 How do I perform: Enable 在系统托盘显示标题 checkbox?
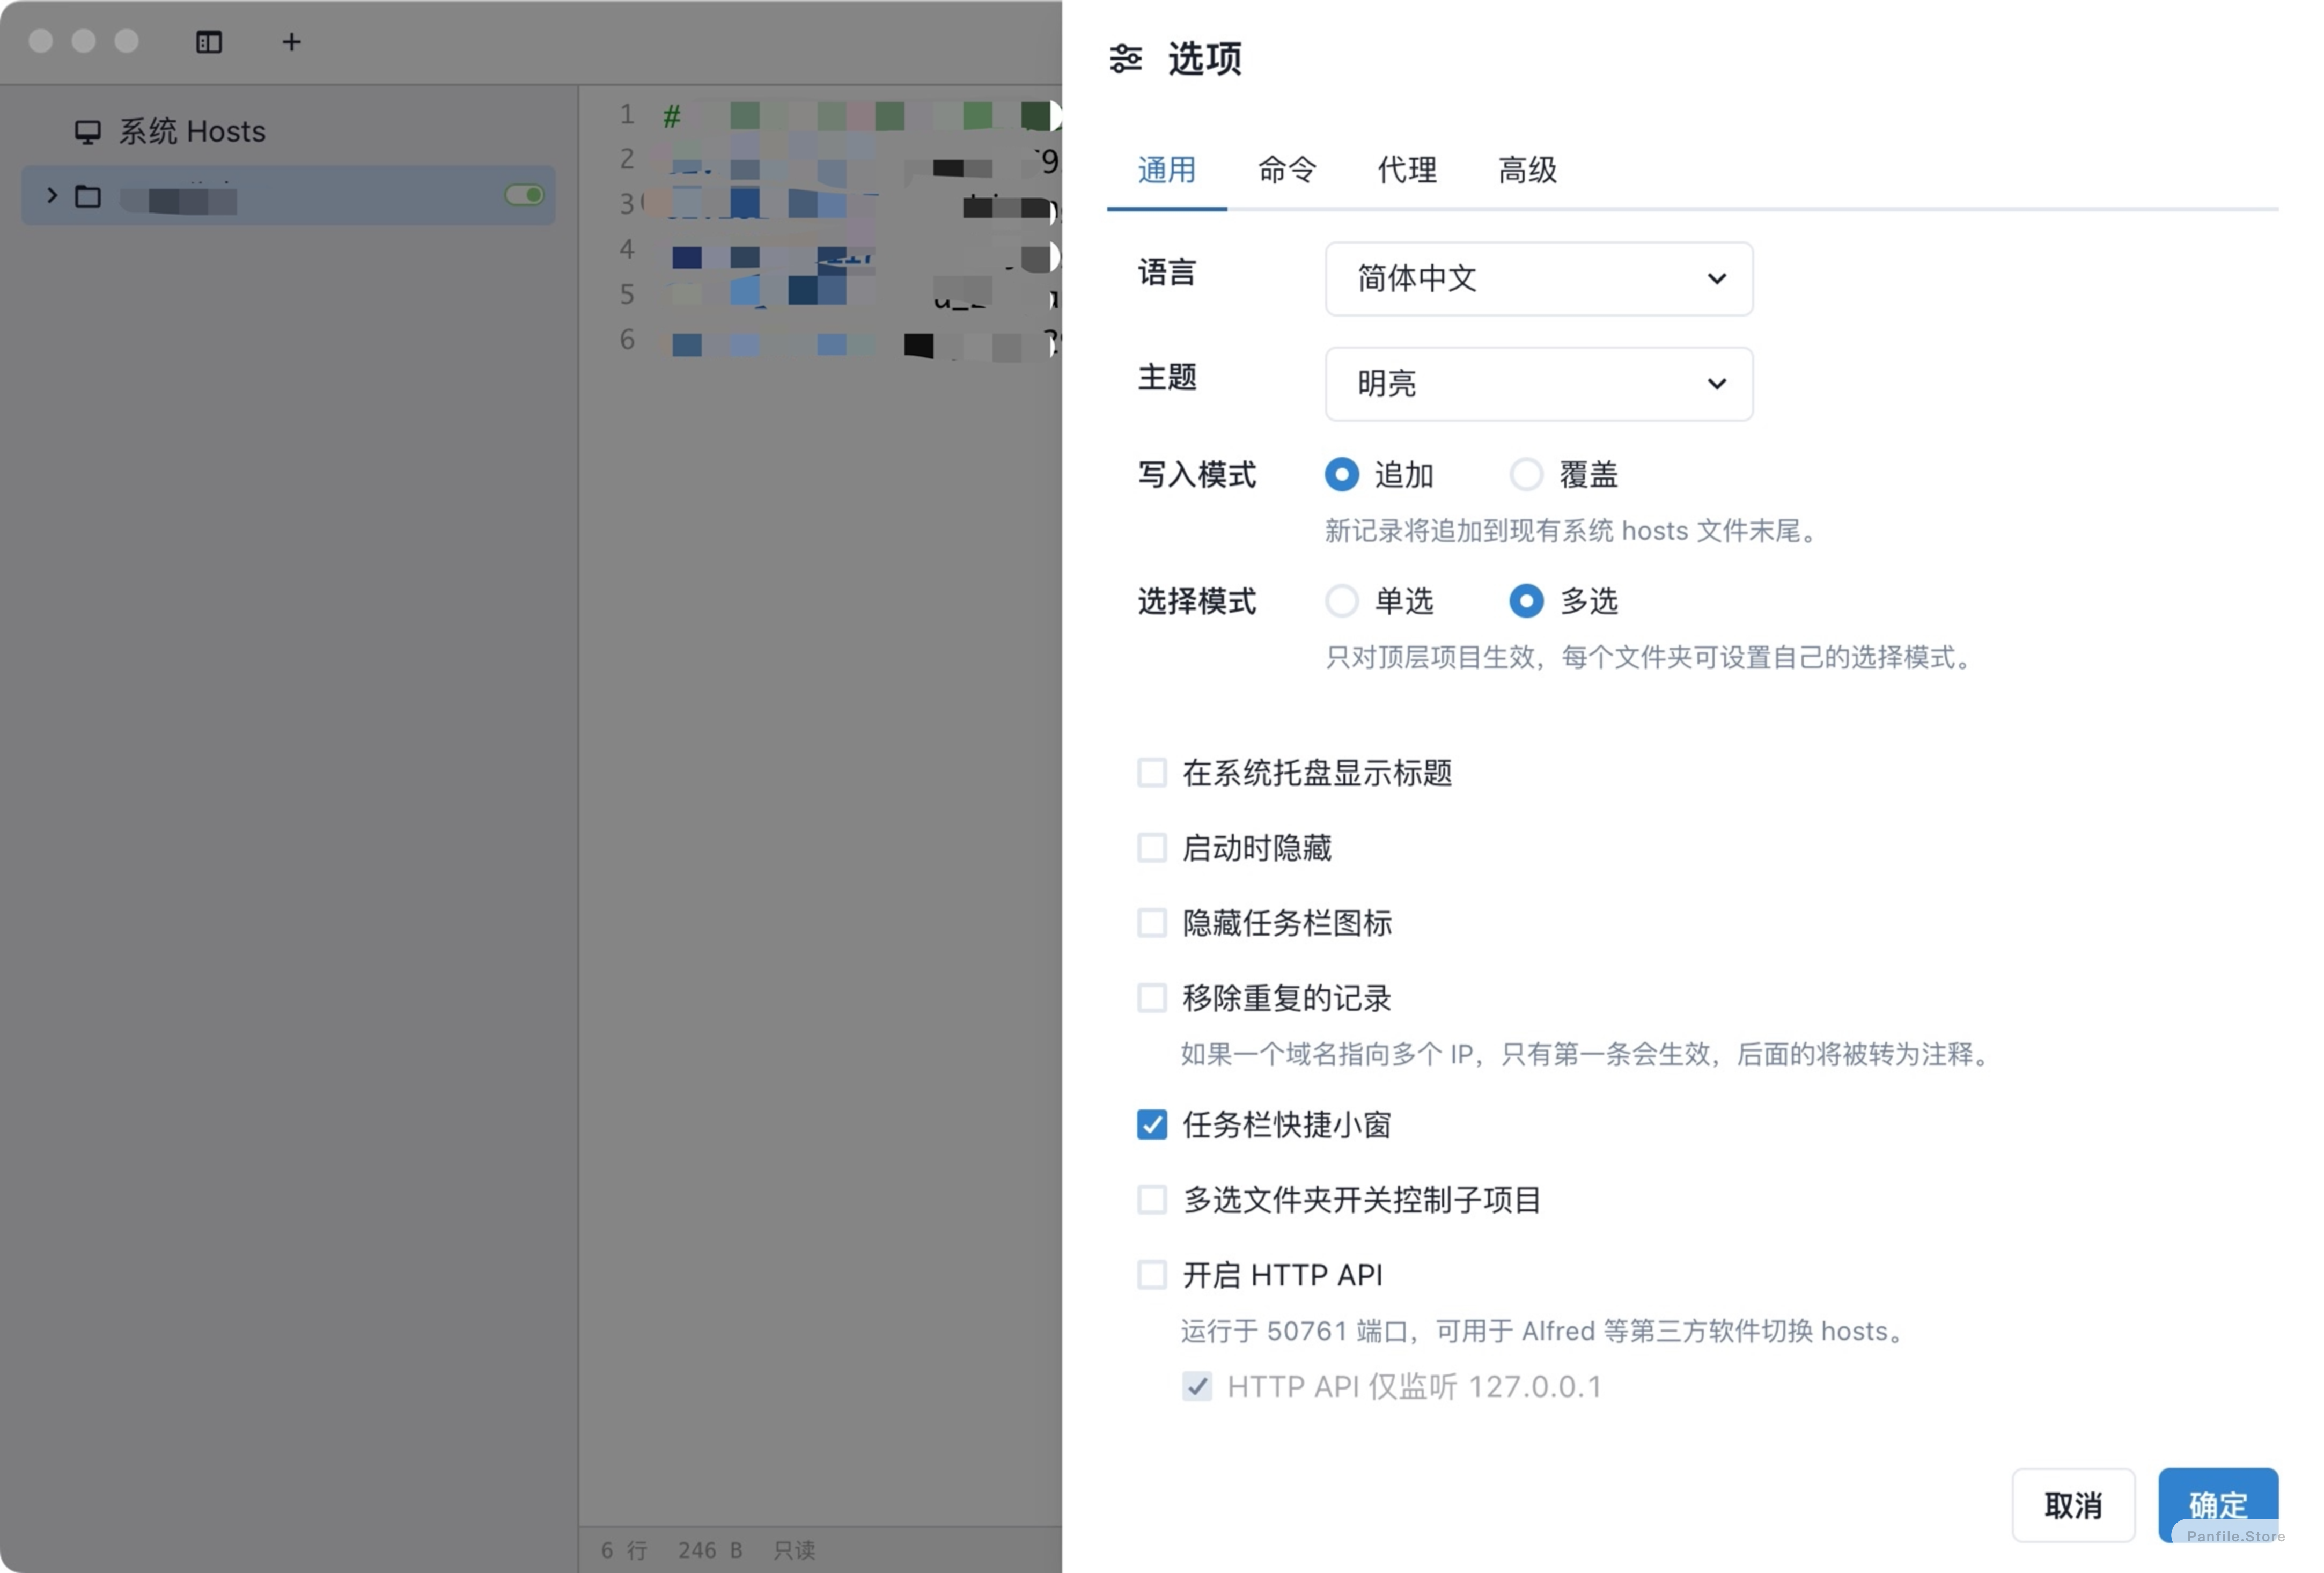[1152, 773]
